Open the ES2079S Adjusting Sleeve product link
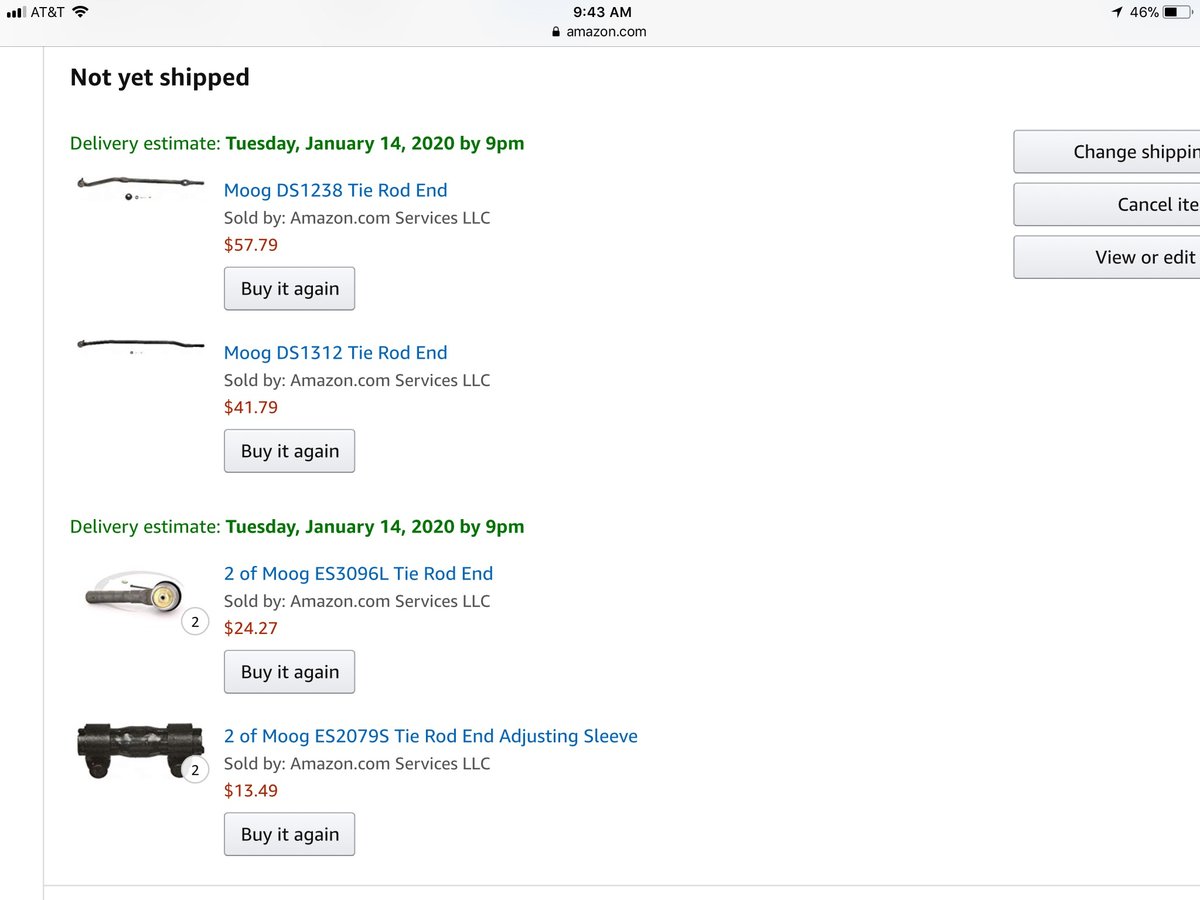 [430, 736]
